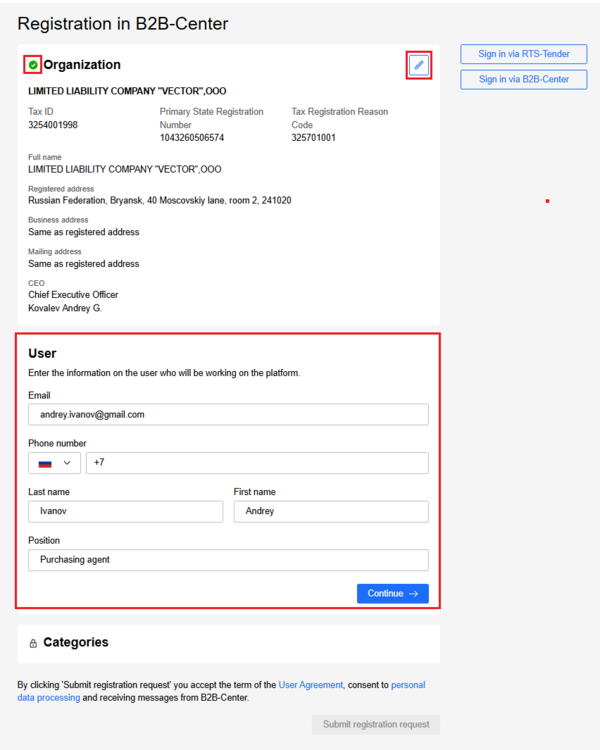The image size is (600, 750).
Task: Focus the Email input field
Action: tap(228, 415)
